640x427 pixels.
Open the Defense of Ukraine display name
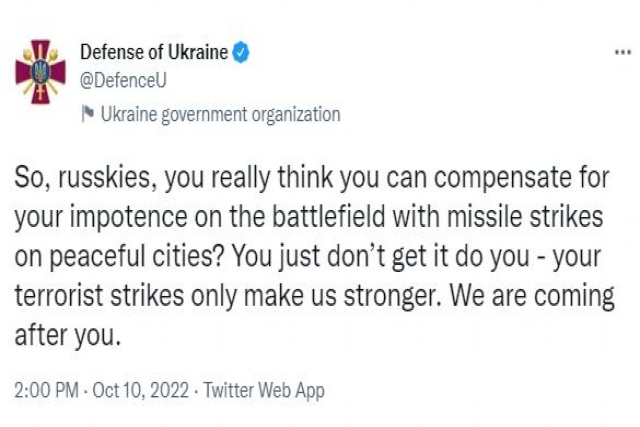[154, 52]
